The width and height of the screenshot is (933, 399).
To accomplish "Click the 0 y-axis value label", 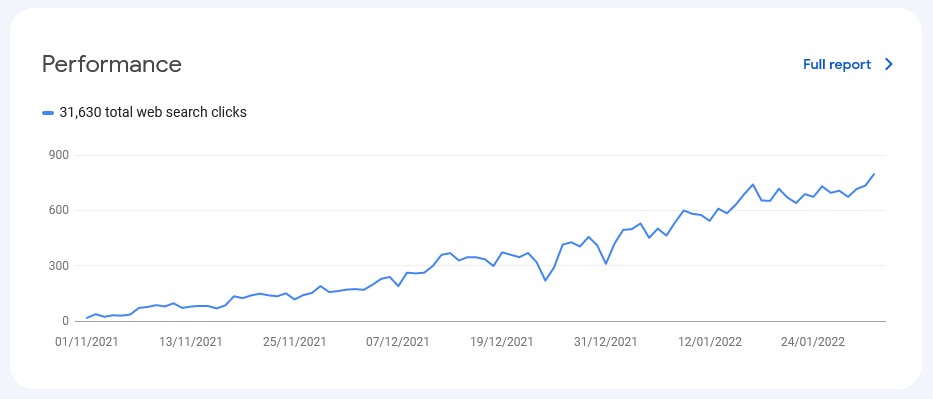I will pos(66,321).
